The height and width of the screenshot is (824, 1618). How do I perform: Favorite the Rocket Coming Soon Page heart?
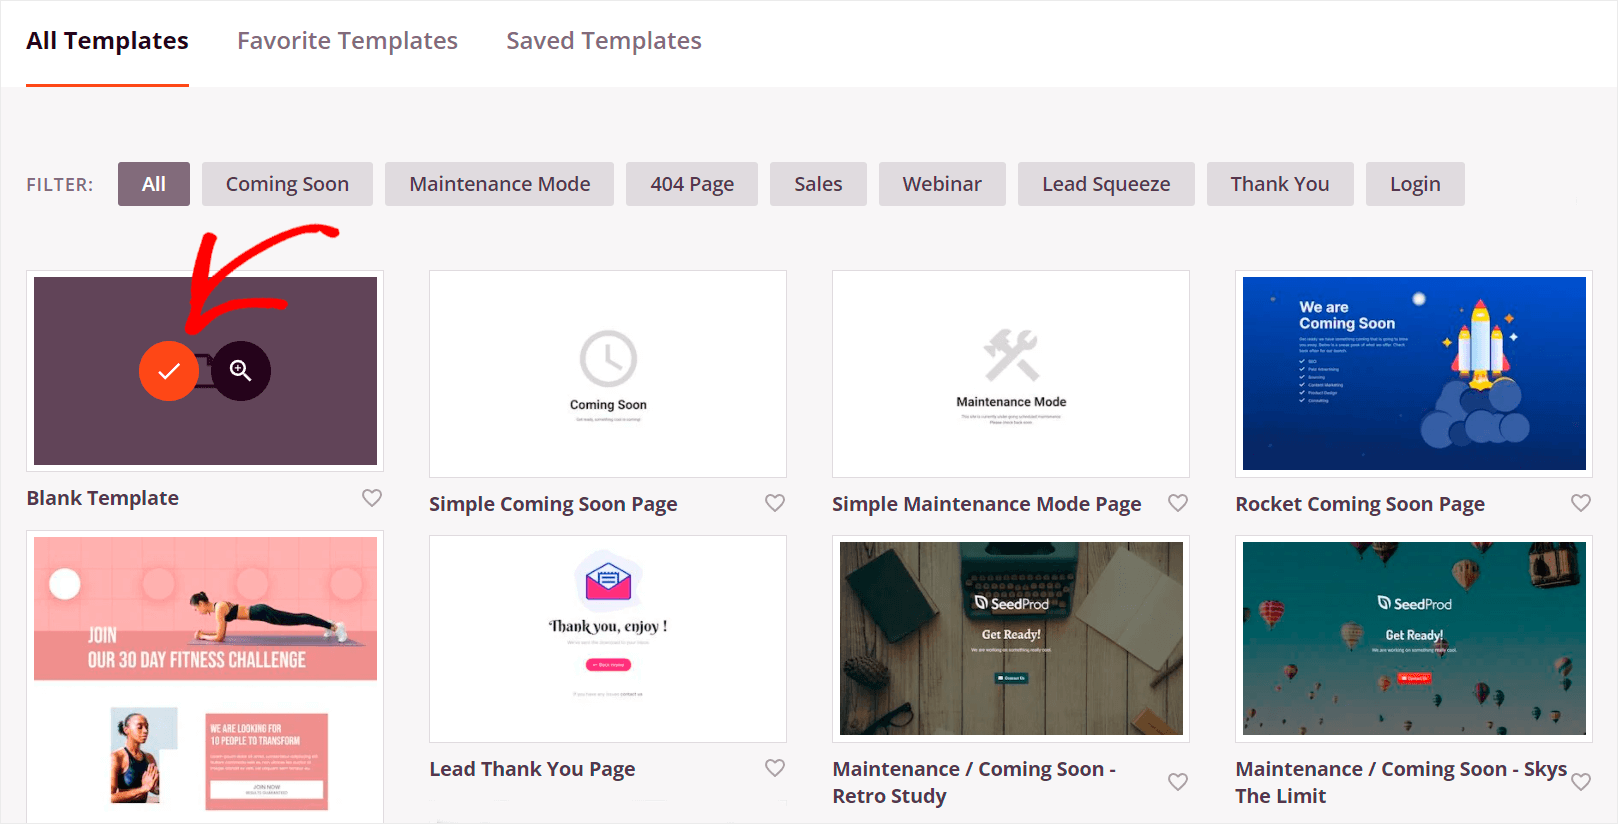[x=1581, y=503]
